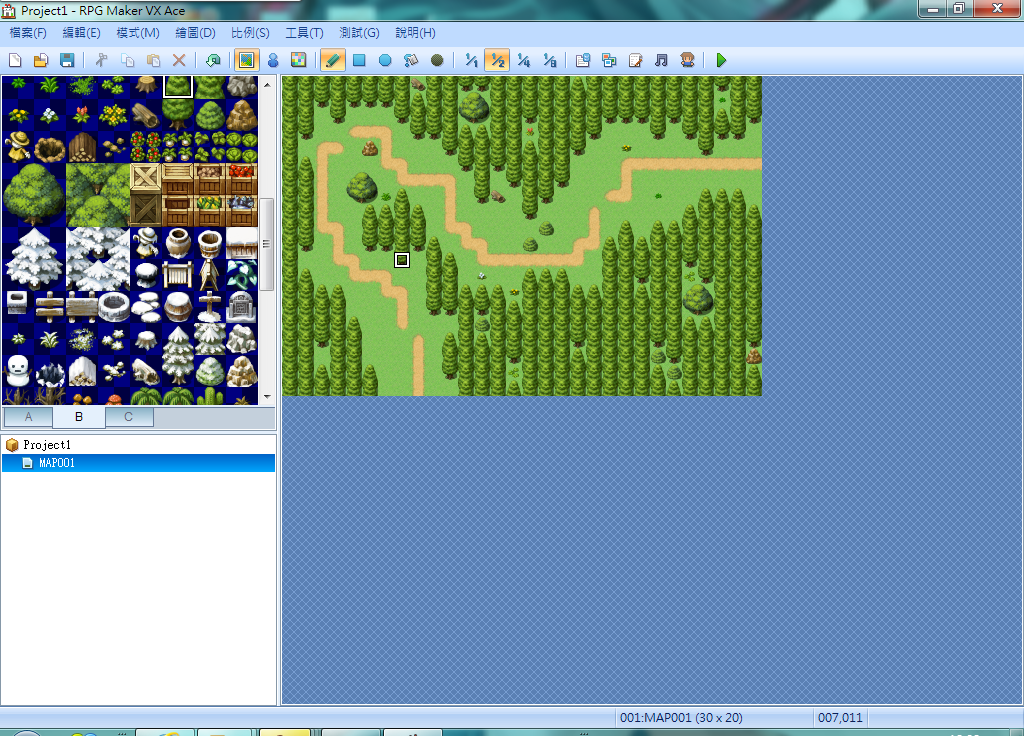Screen dimensions: 1024x736
Task: Open the 測試(G) menu
Action: tap(359, 33)
